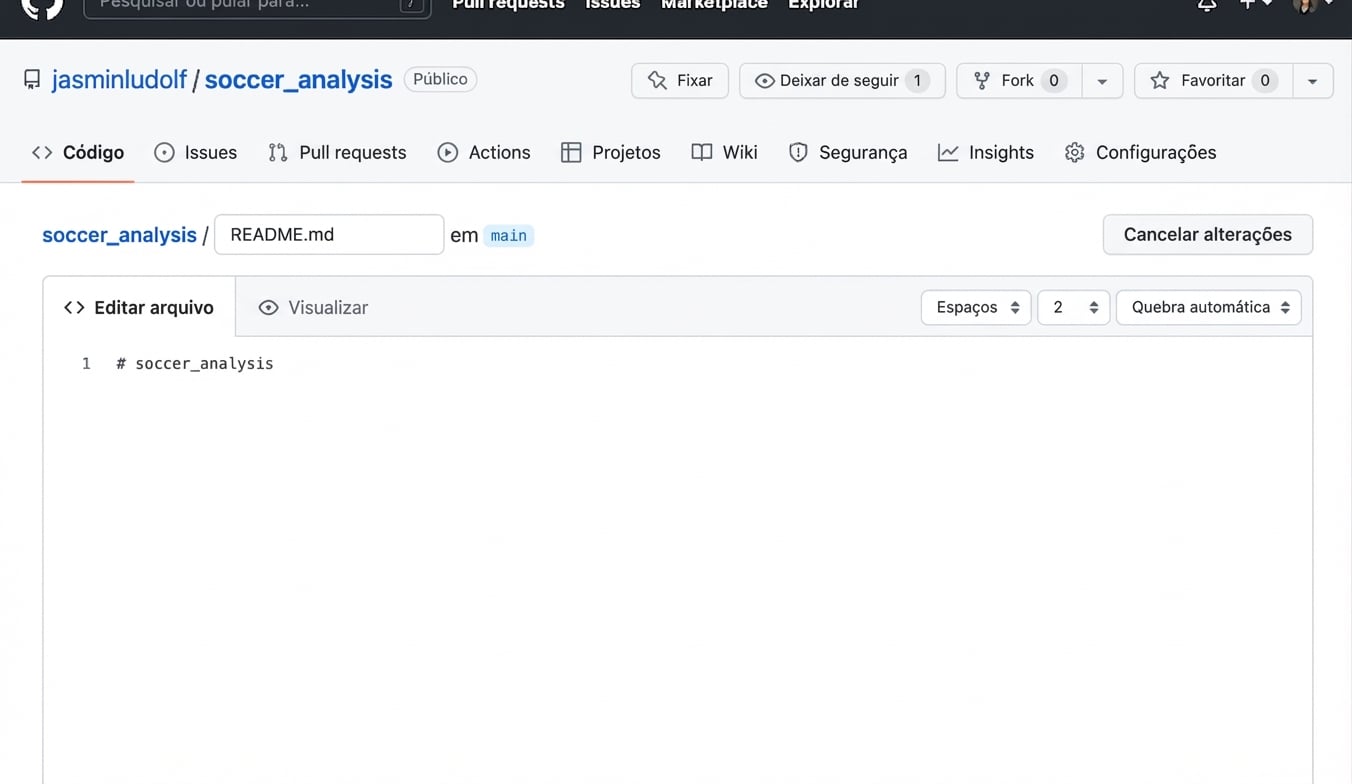Open the Wiki tab
This screenshot has height=784, width=1352.
click(x=725, y=153)
